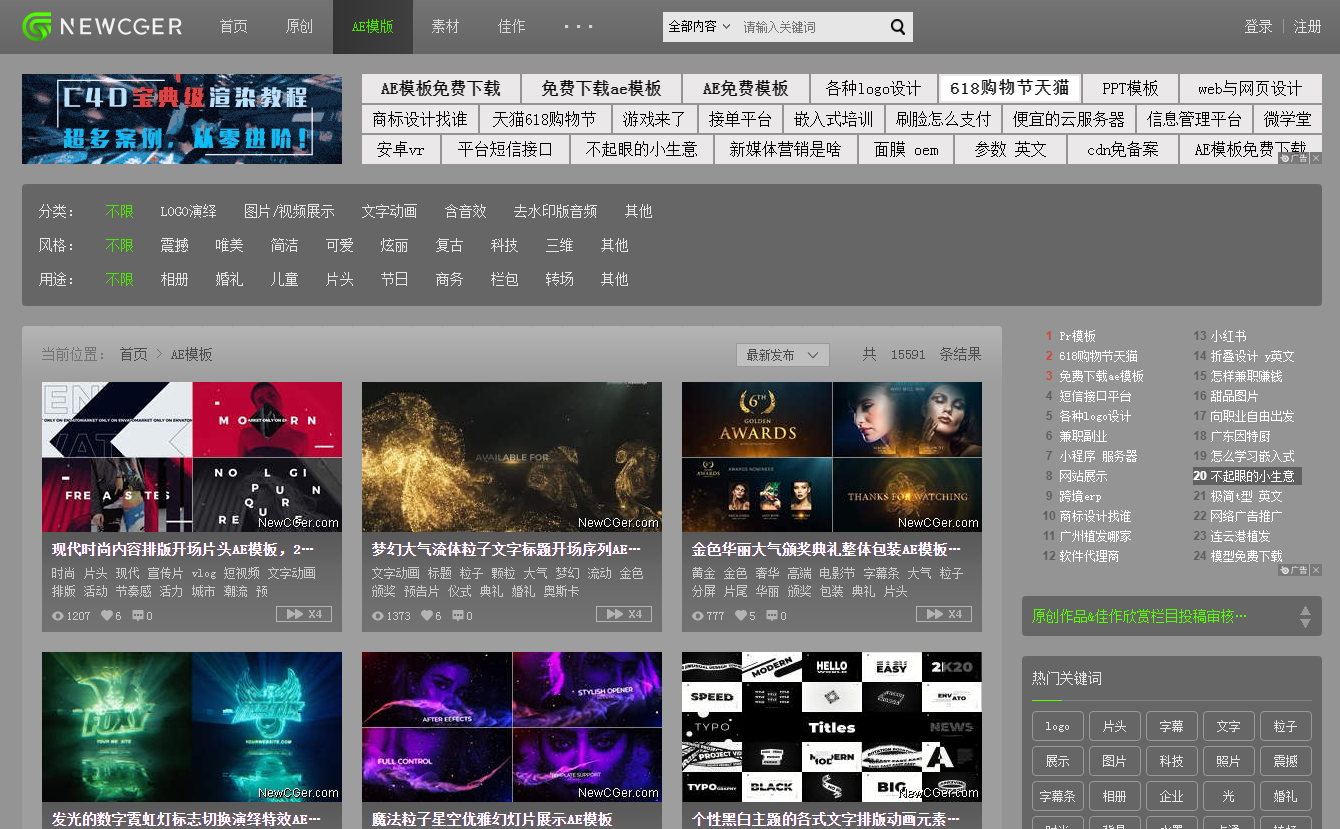Click the views eye icon on 金色华丽 card

(x=698, y=616)
